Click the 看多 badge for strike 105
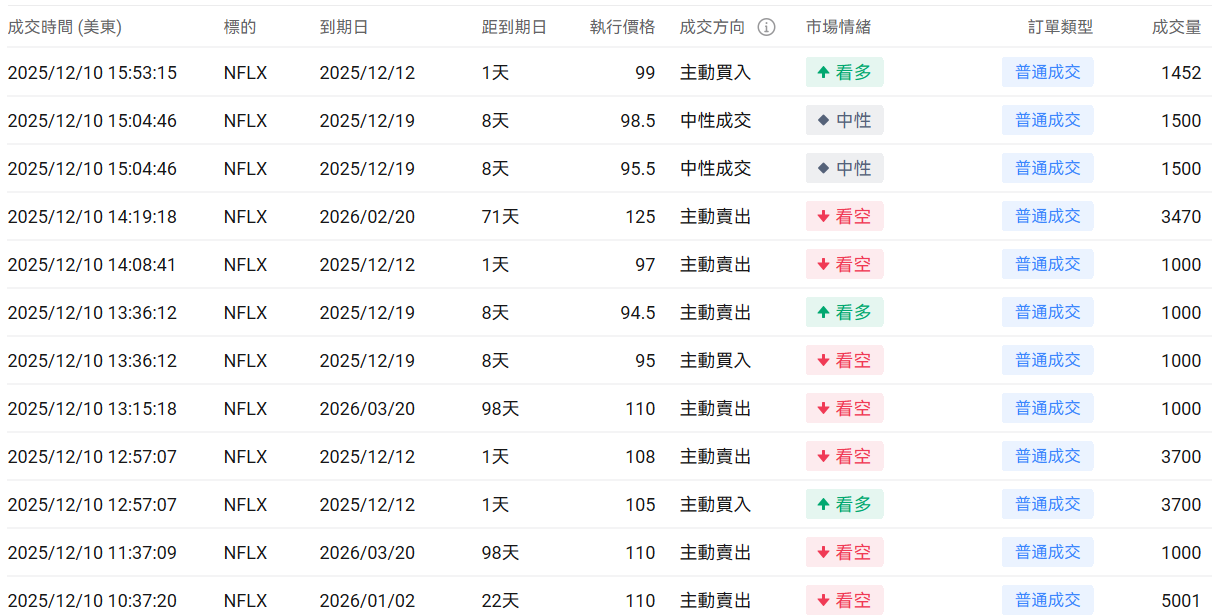 tap(844, 505)
